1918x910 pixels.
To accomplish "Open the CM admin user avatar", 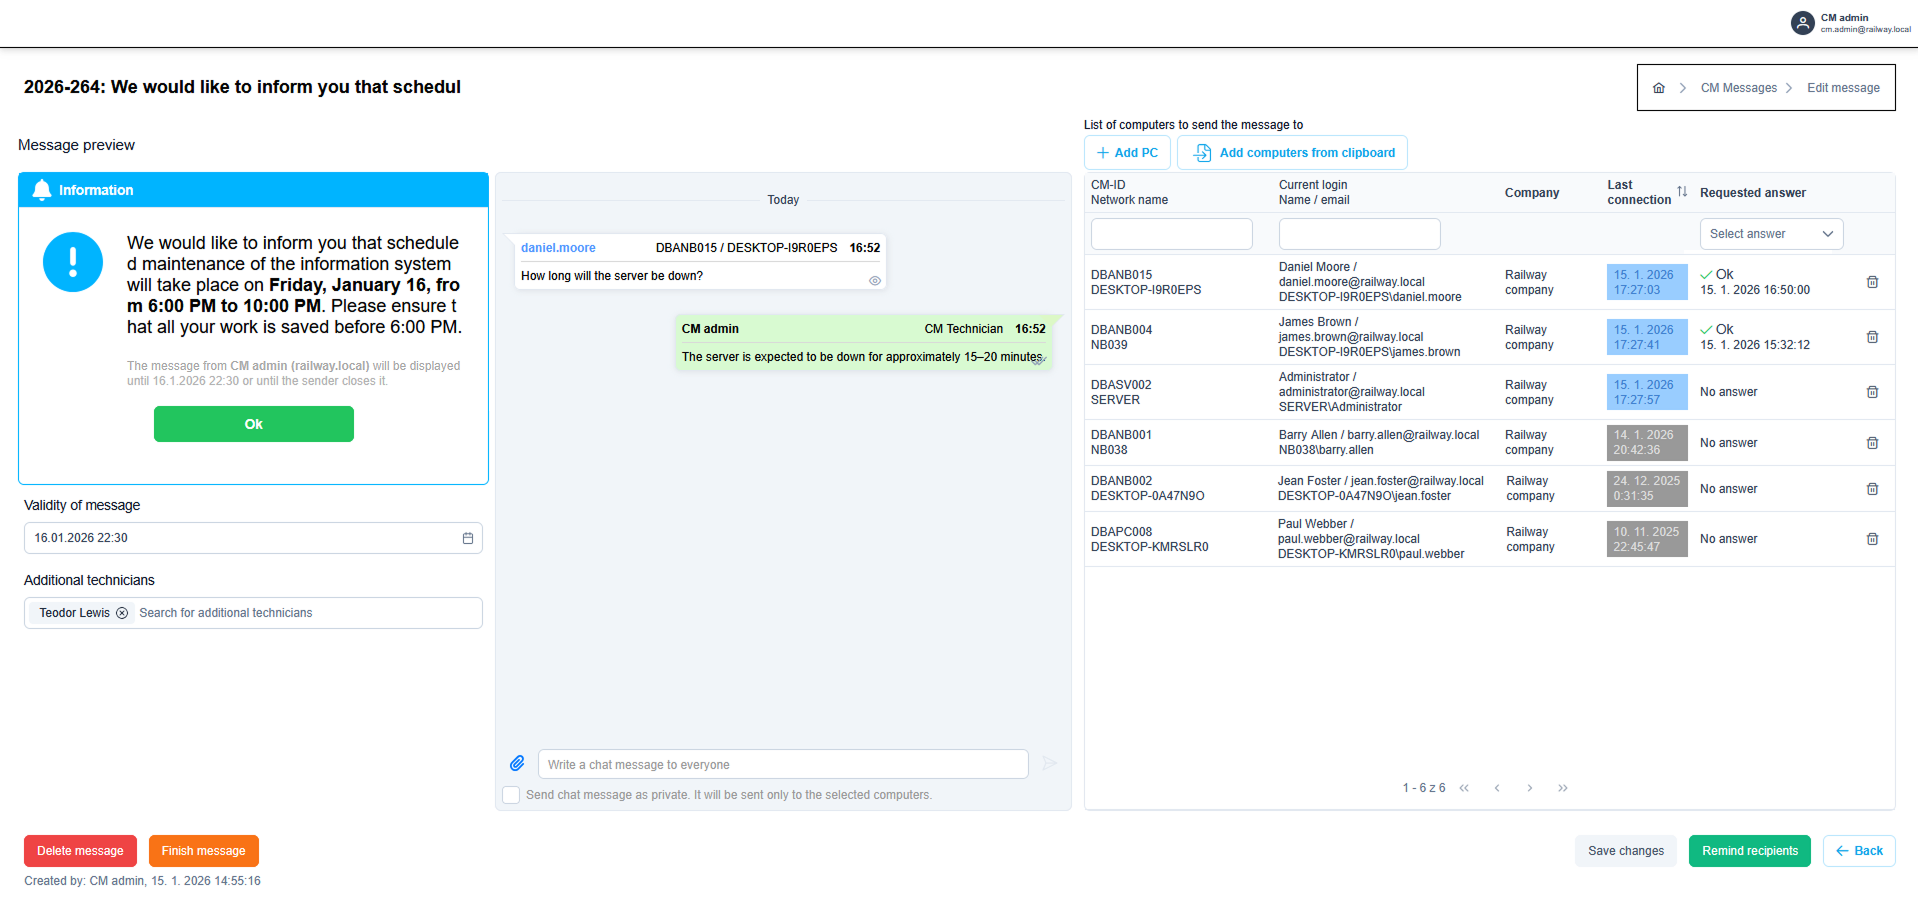I will click(x=1802, y=23).
